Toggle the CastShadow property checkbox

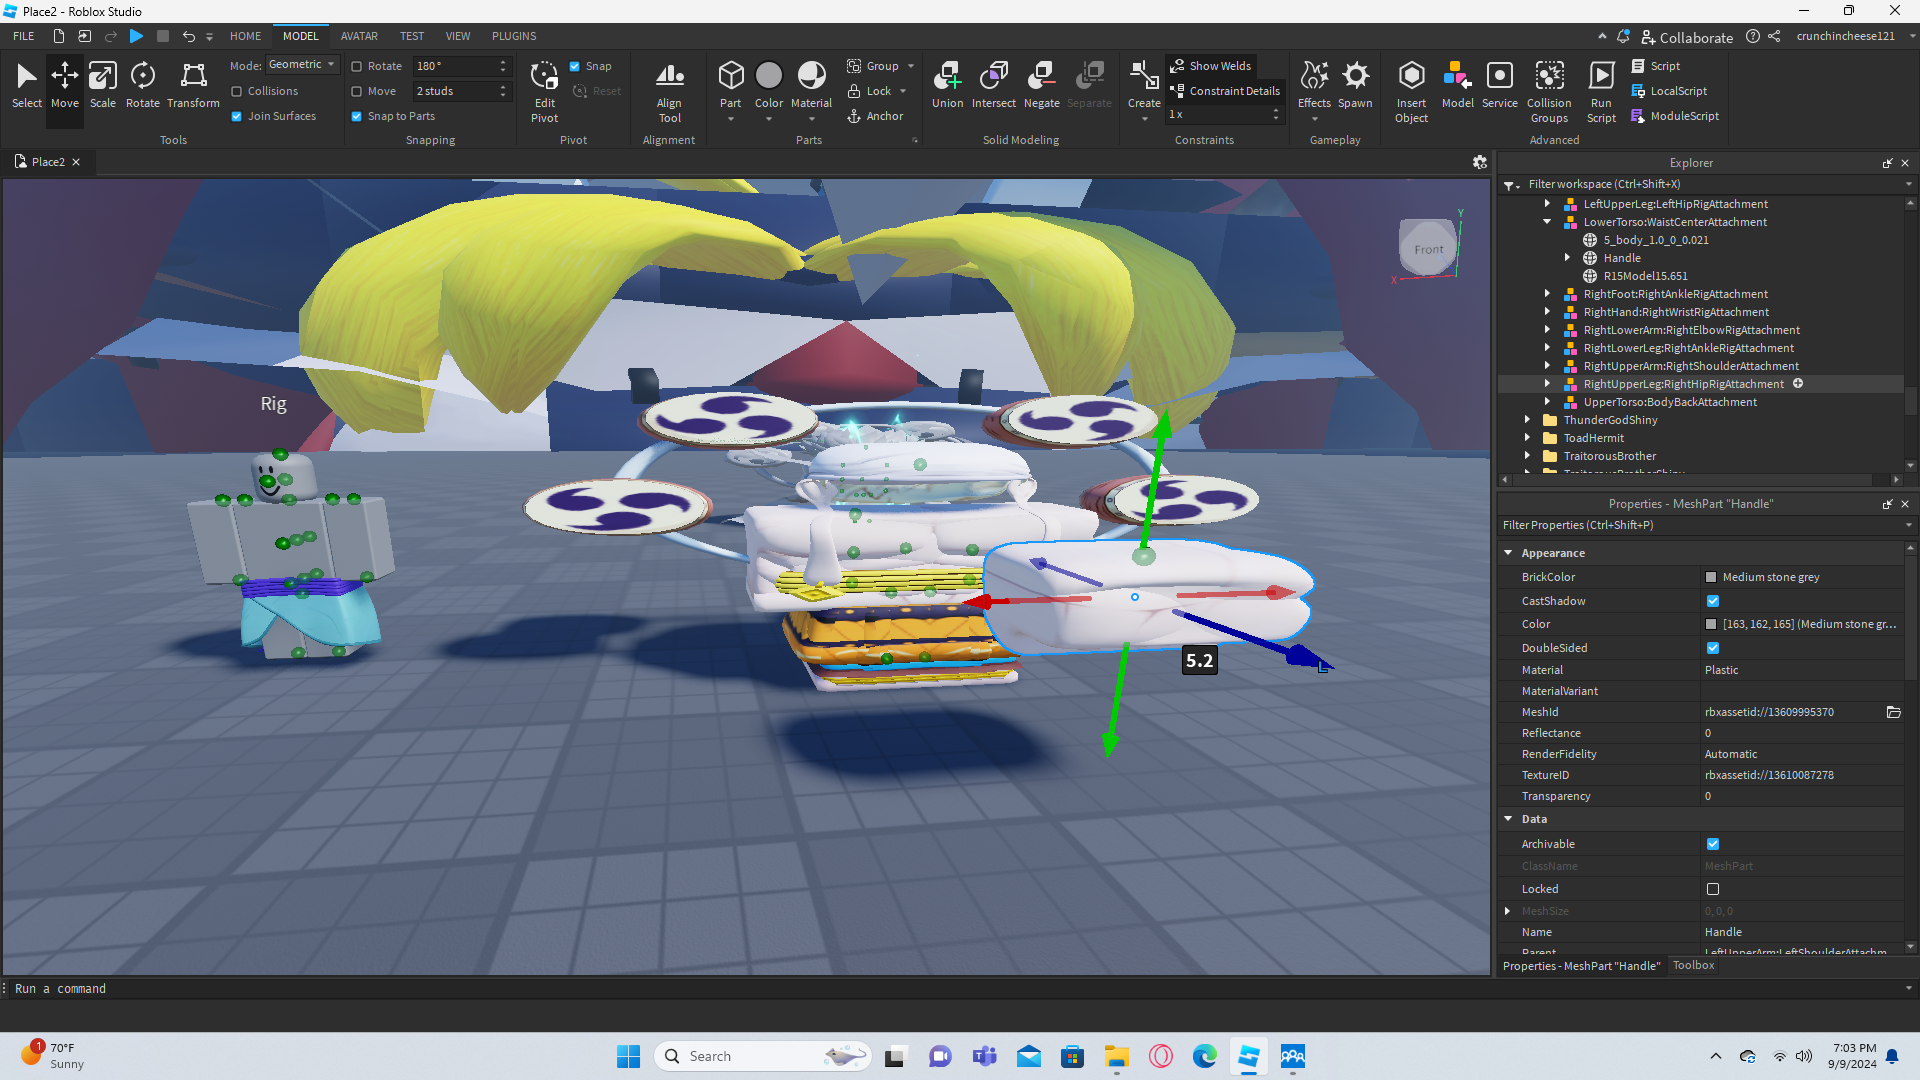pyautogui.click(x=1713, y=601)
